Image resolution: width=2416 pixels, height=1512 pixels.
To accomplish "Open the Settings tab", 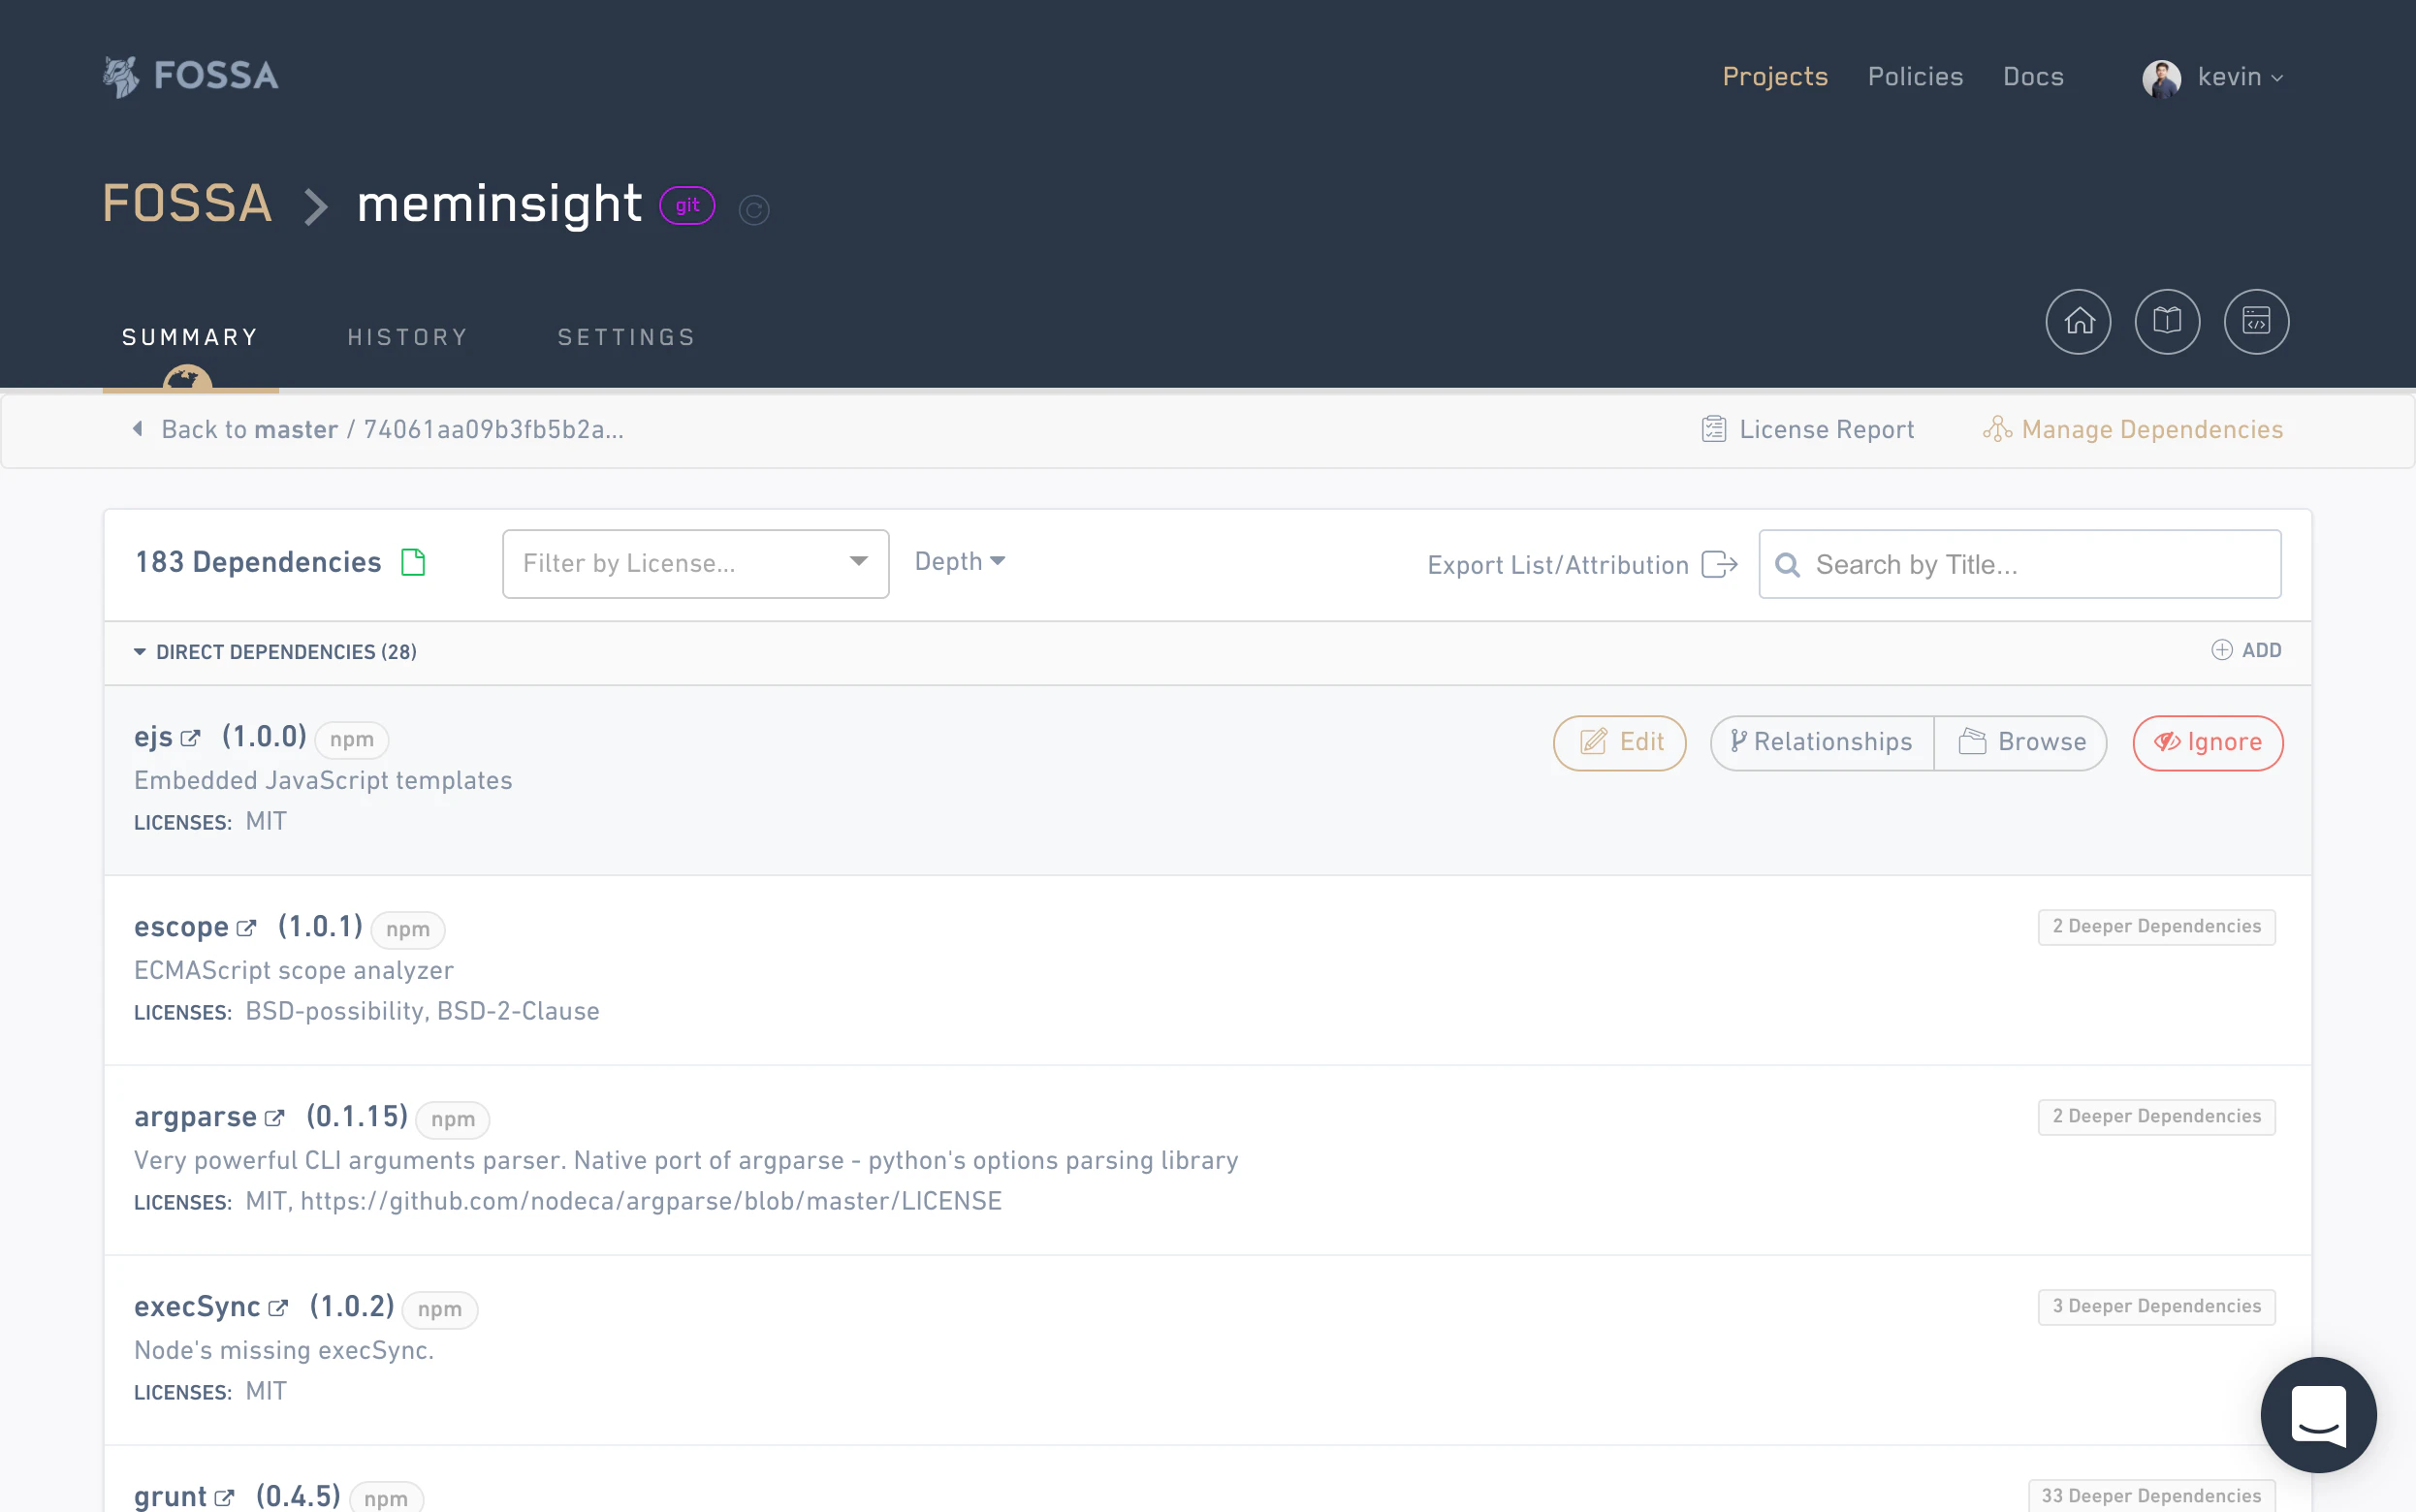I will pos(626,338).
